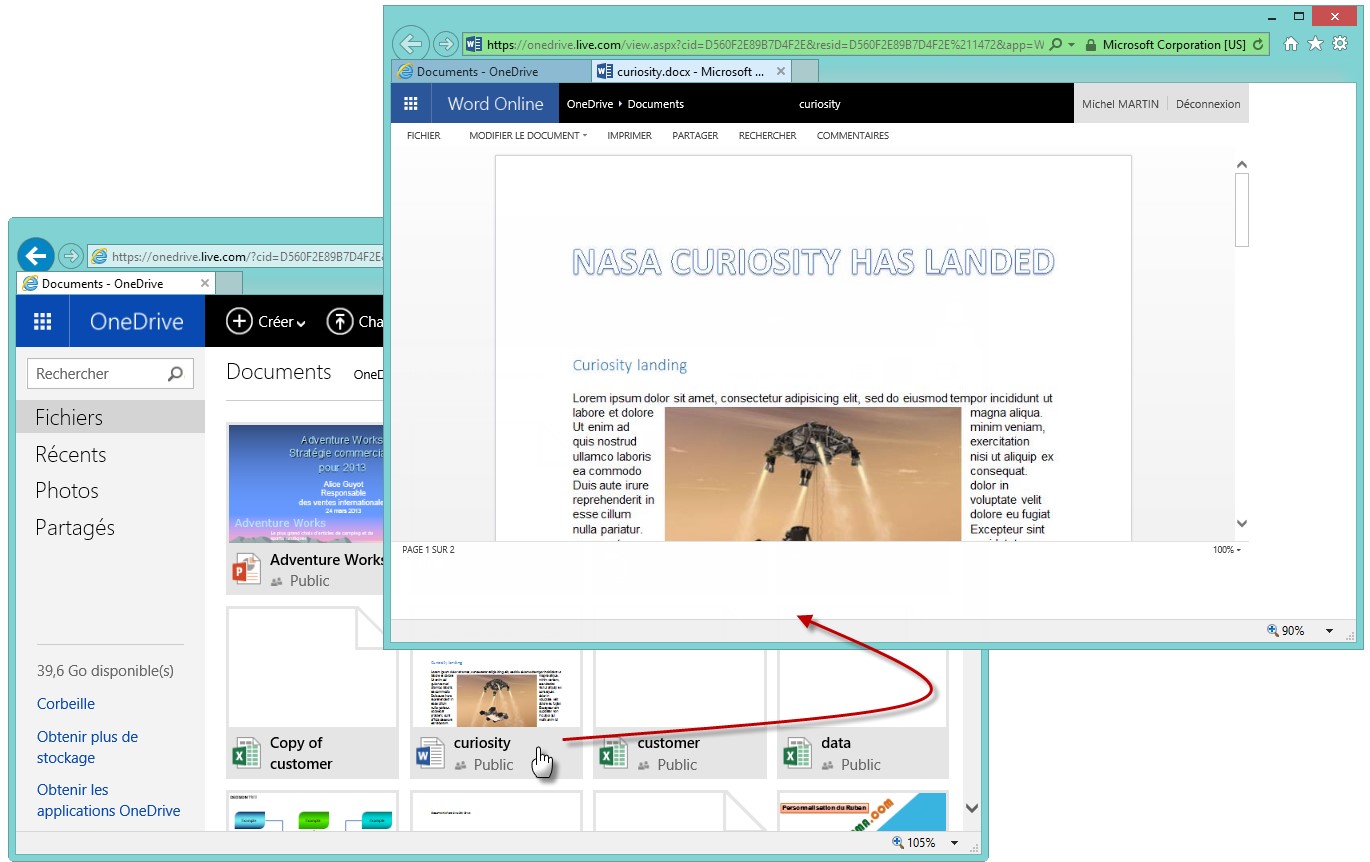This screenshot has height=862, width=1370.
Task: Click the Déconnexion link
Action: 1207,104
